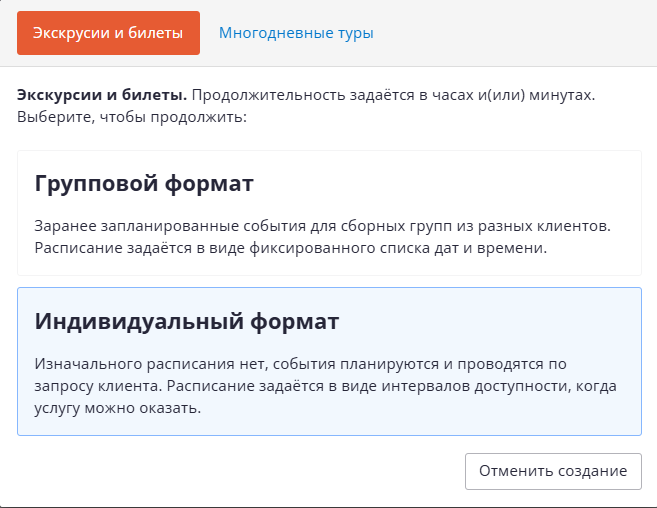Viewport: 657px width, 508px height.
Task: Click the bold 'Экскурсии и билеты.' intro text
Action: pos(102,95)
